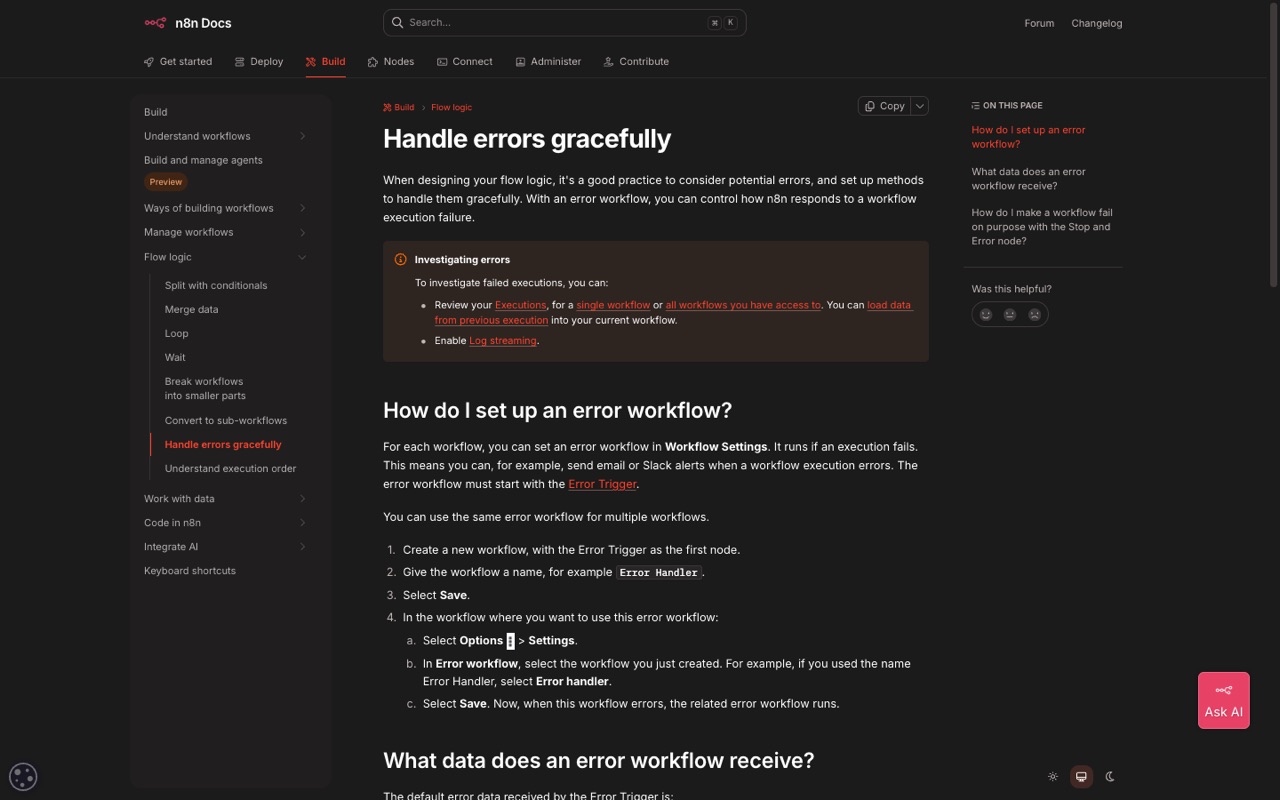This screenshot has width=1280, height=800.
Task: Go to the Connect tab
Action: click(x=465, y=62)
